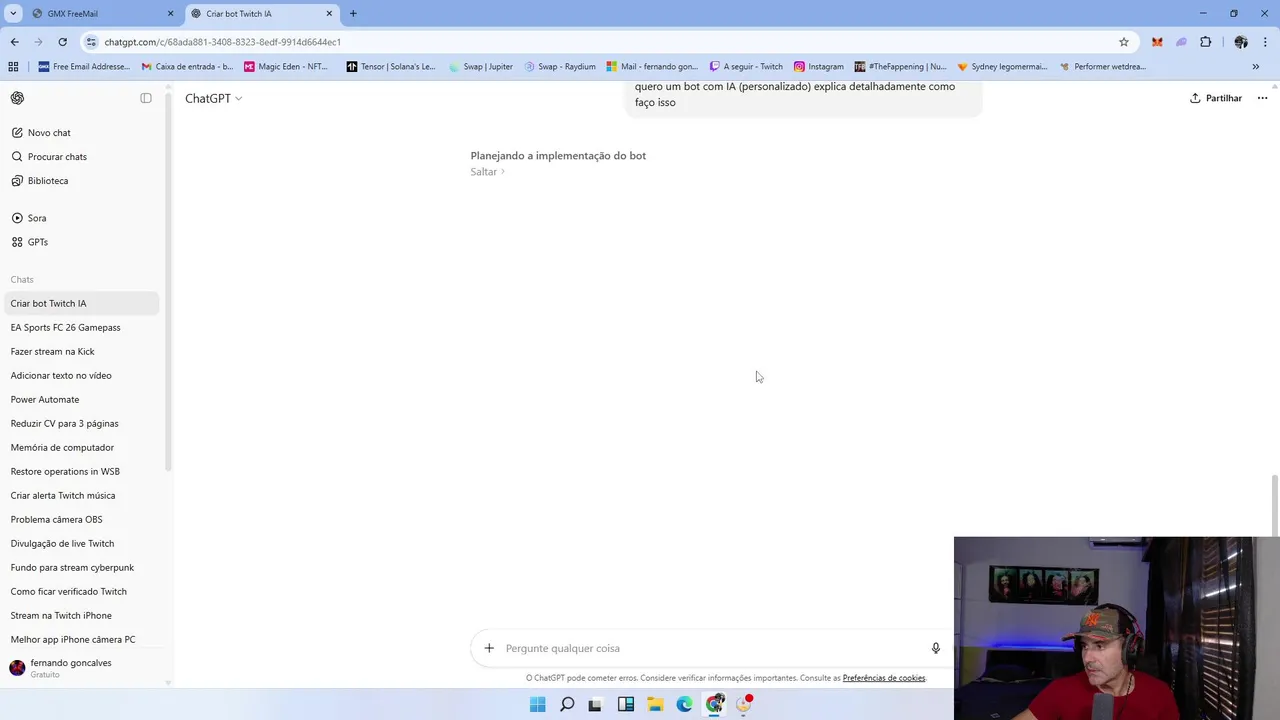Skip thinking with Saltar
Viewport: 1280px width, 720px height.
[x=487, y=172]
